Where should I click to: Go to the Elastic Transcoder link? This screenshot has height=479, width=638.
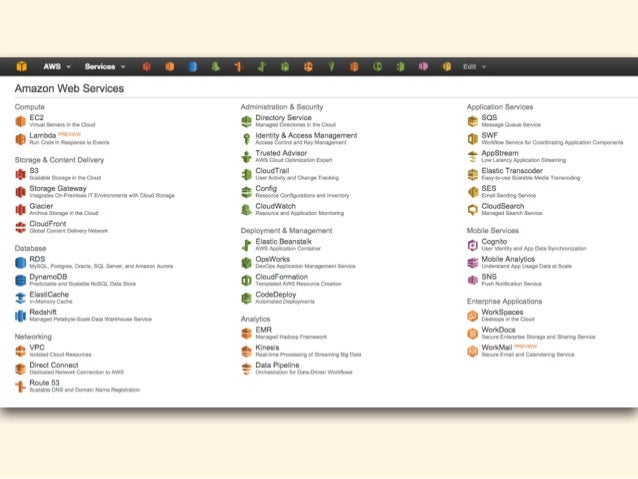tap(512, 171)
